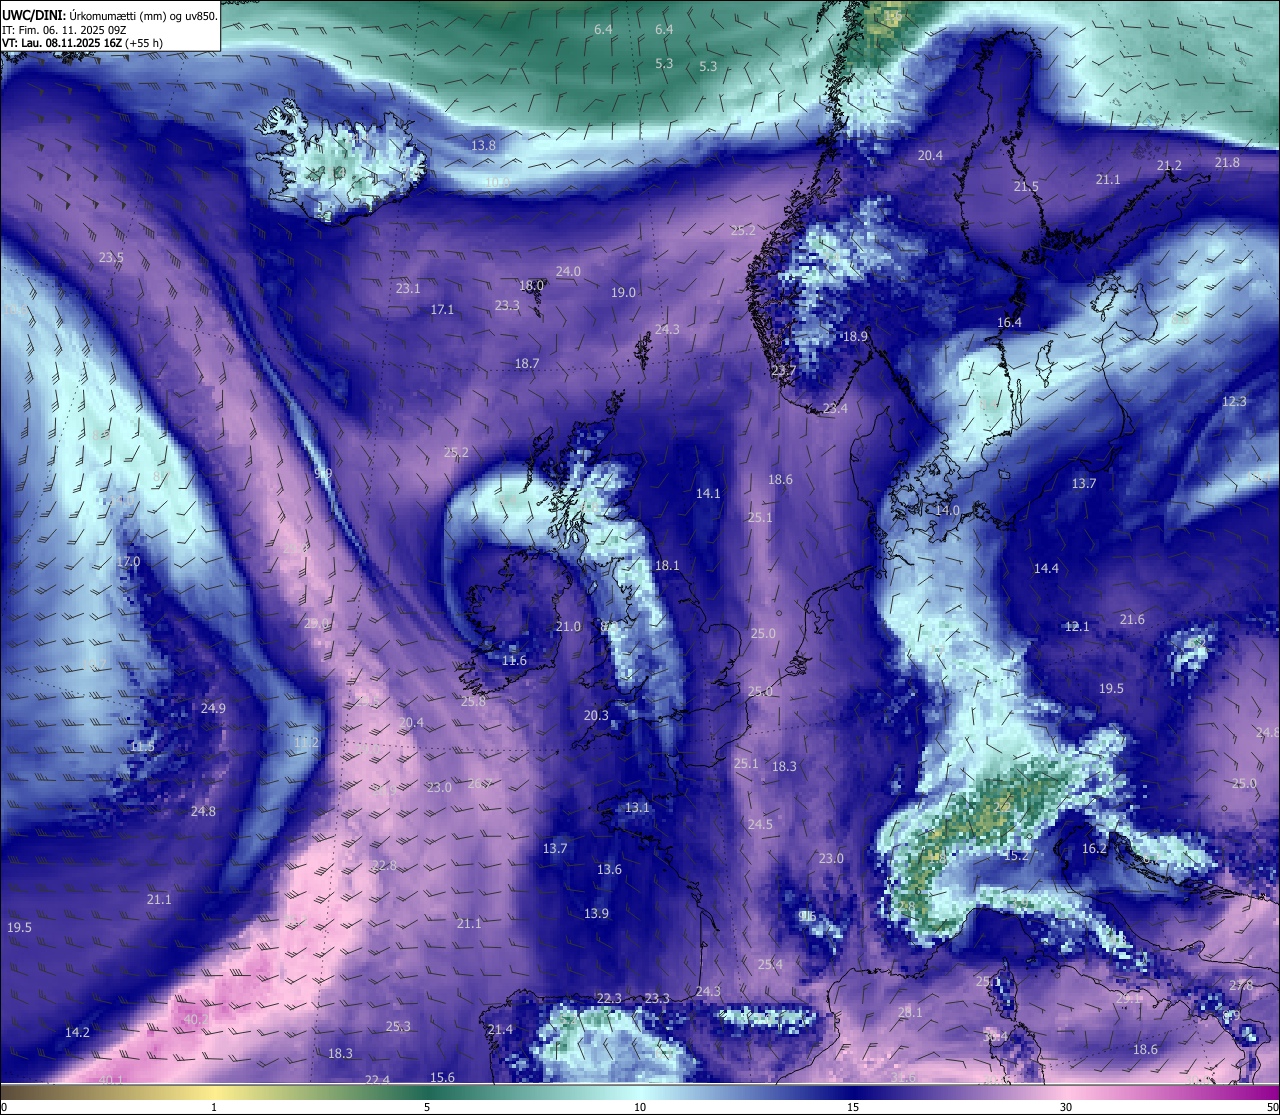Select the 14.2 map value

(x=77, y=1032)
